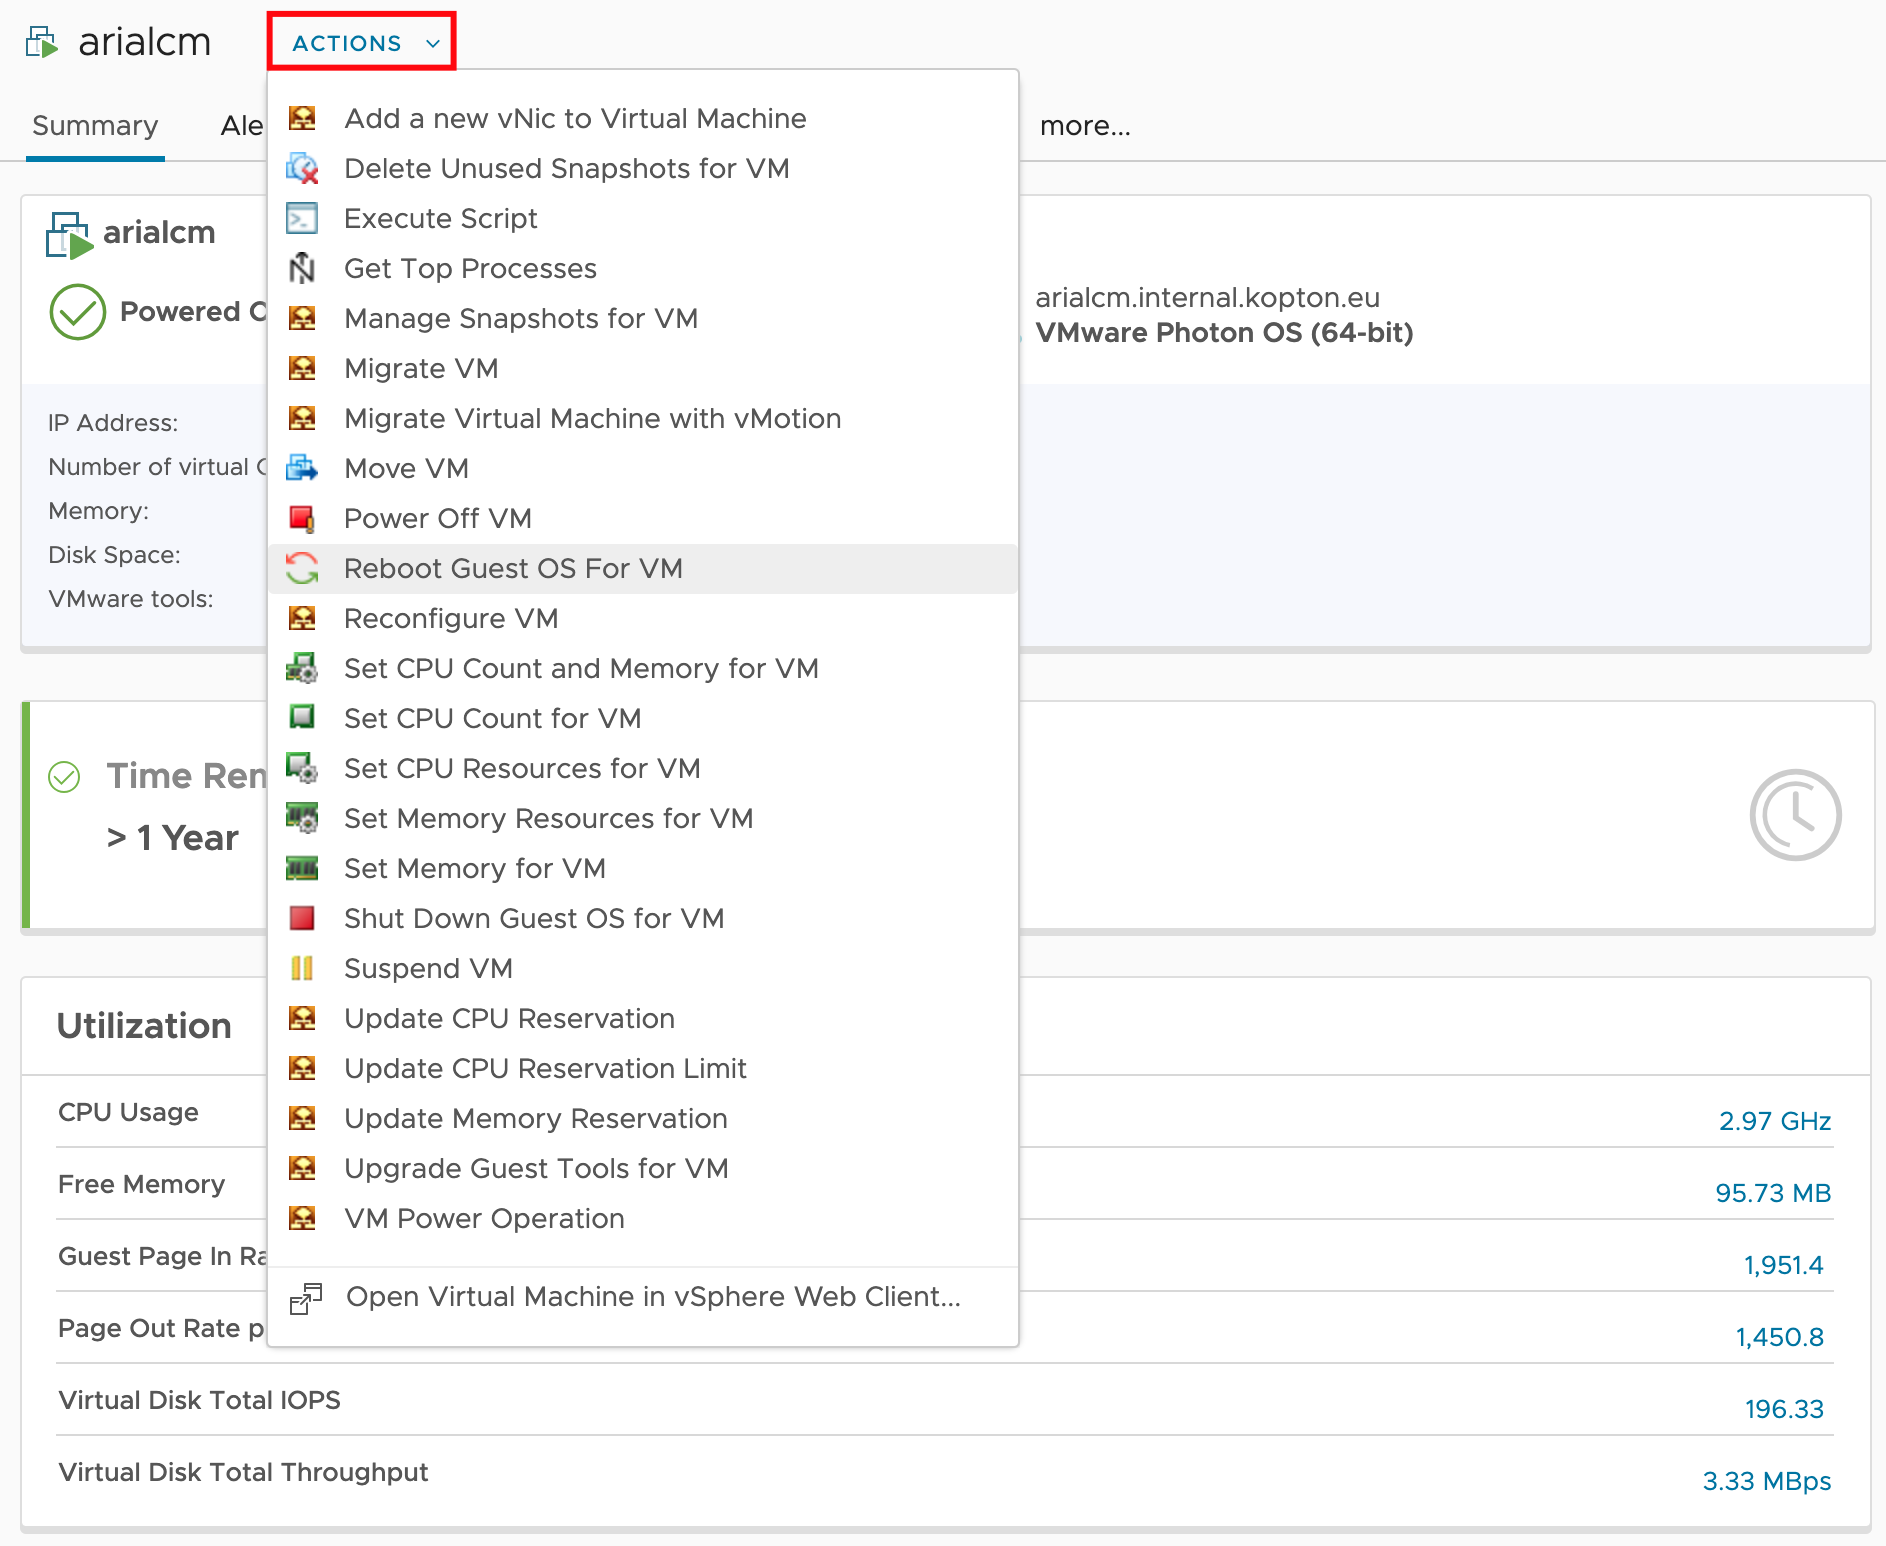Choose Reboot Guest OS For VM
The image size is (1886, 1546).
click(643, 568)
